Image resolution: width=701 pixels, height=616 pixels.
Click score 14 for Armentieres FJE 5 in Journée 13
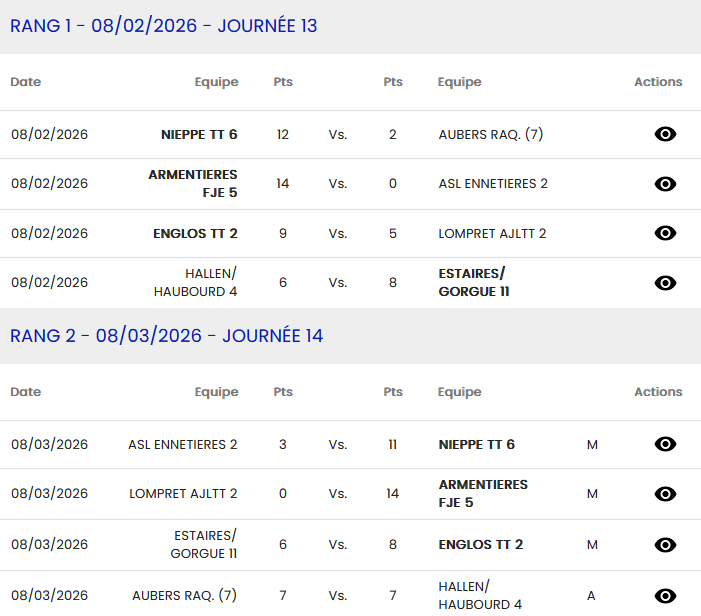283,184
